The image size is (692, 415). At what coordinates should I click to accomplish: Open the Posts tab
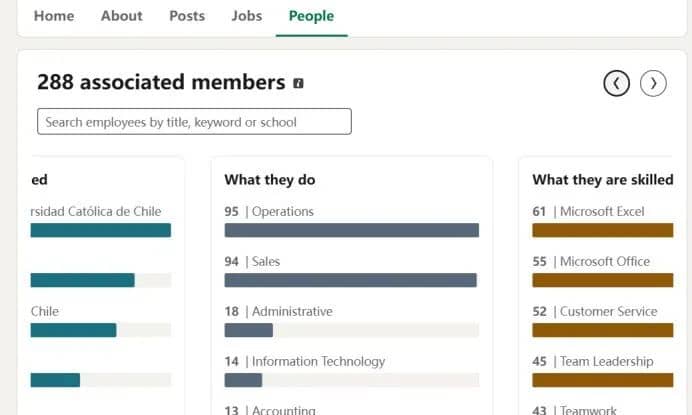click(187, 16)
